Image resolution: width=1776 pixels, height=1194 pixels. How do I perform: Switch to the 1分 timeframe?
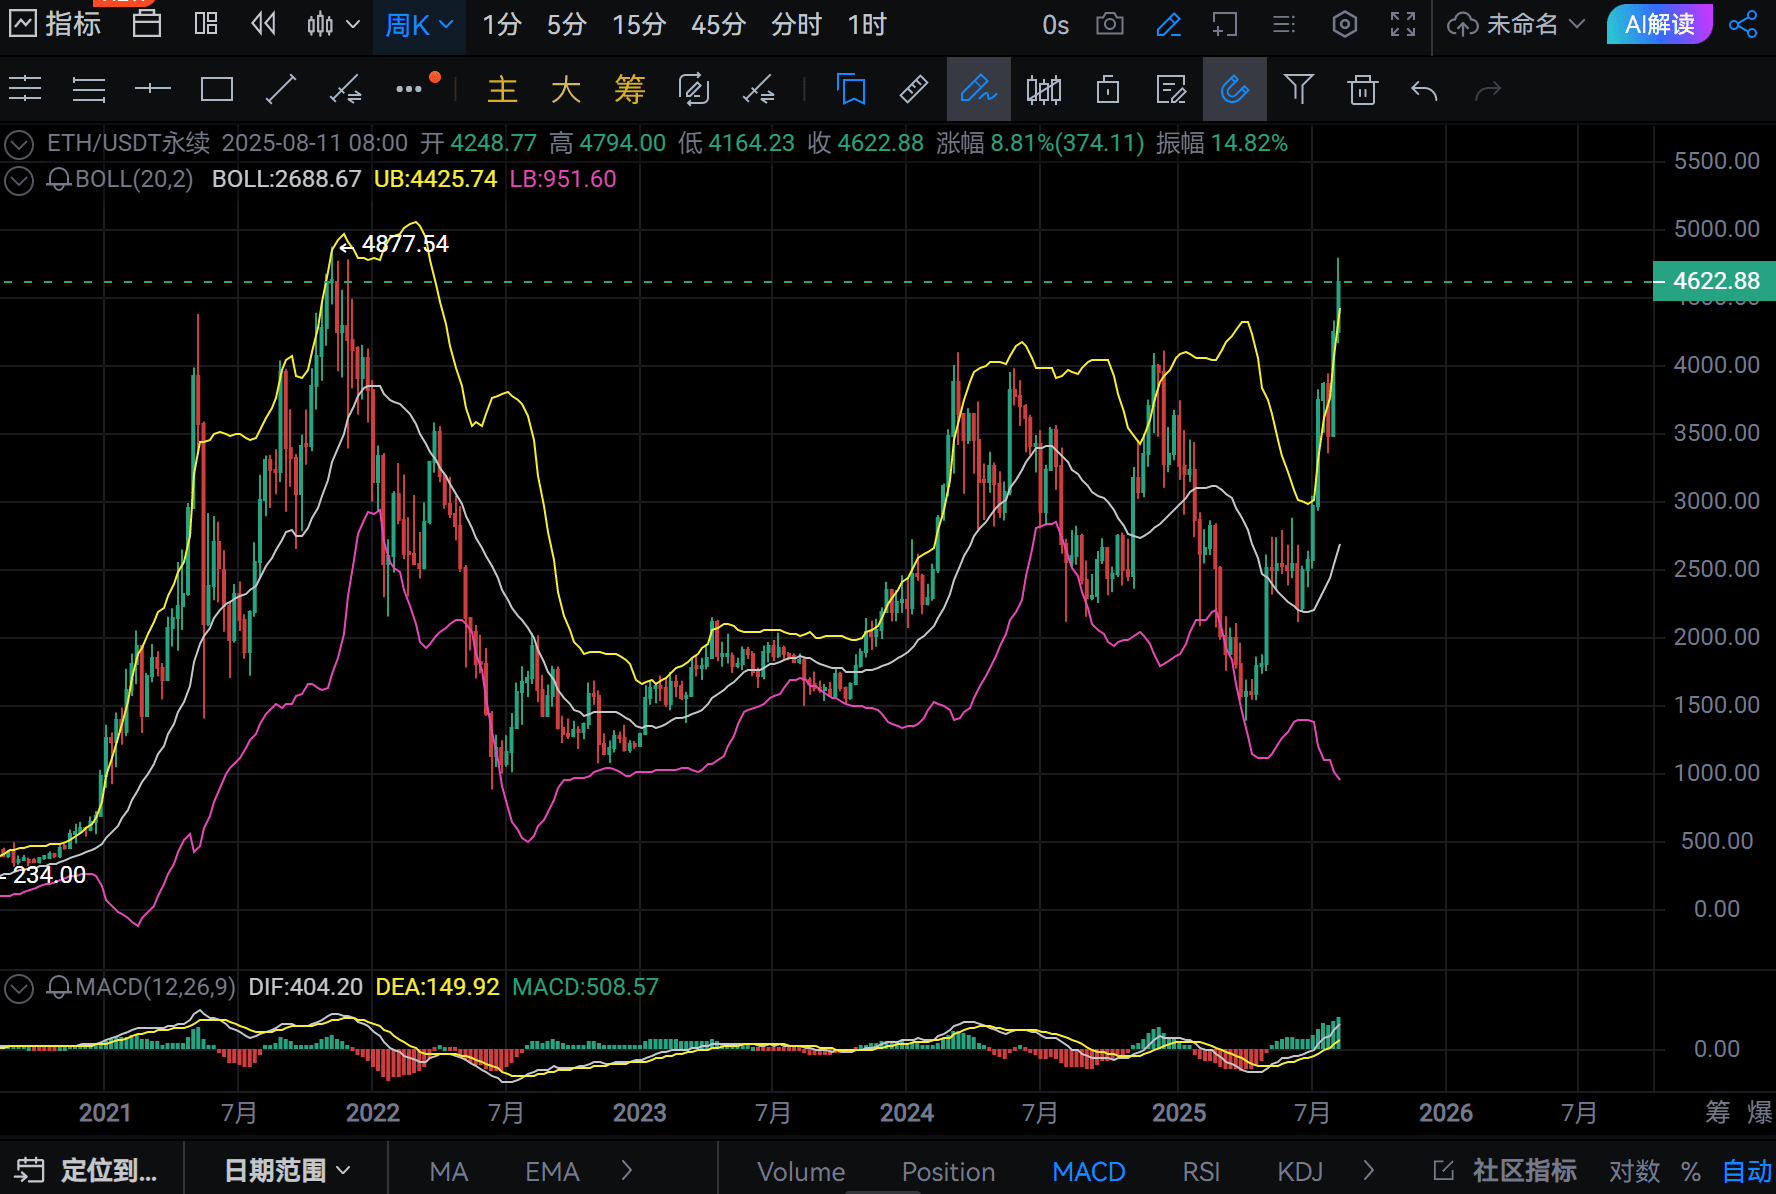pos(502,25)
